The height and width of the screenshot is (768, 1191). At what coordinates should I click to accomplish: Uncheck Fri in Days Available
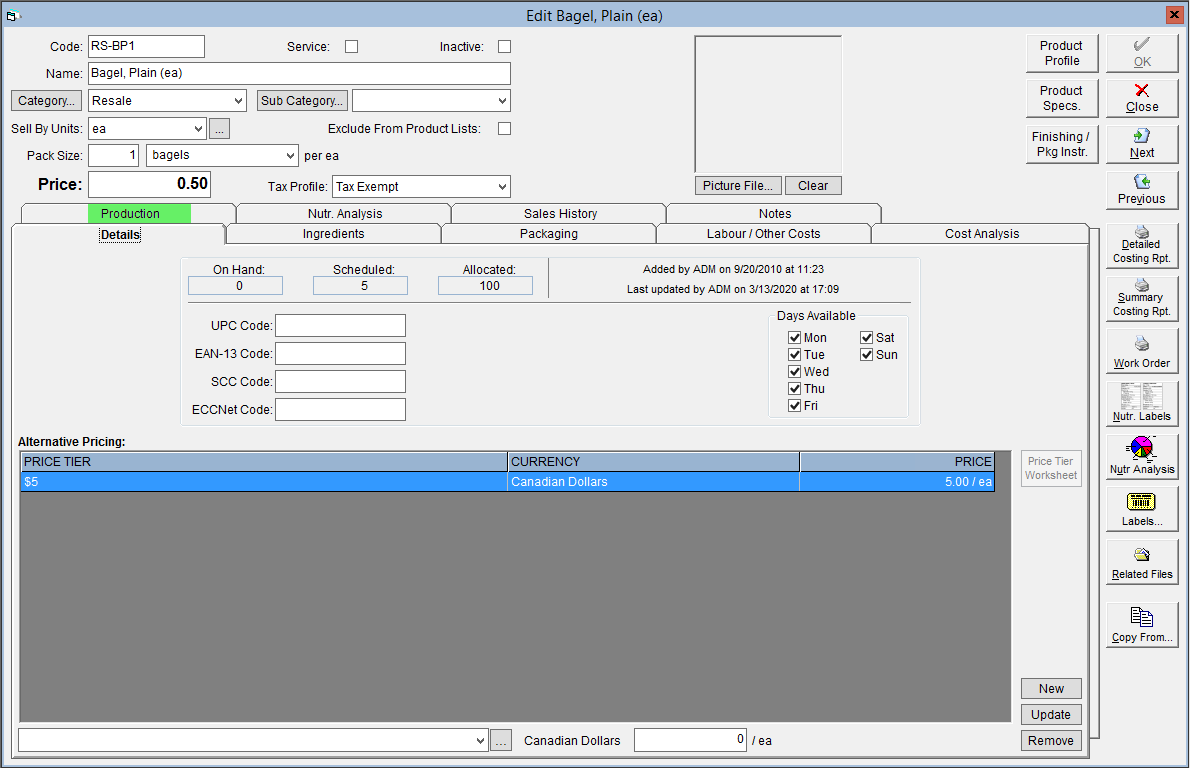coord(795,406)
